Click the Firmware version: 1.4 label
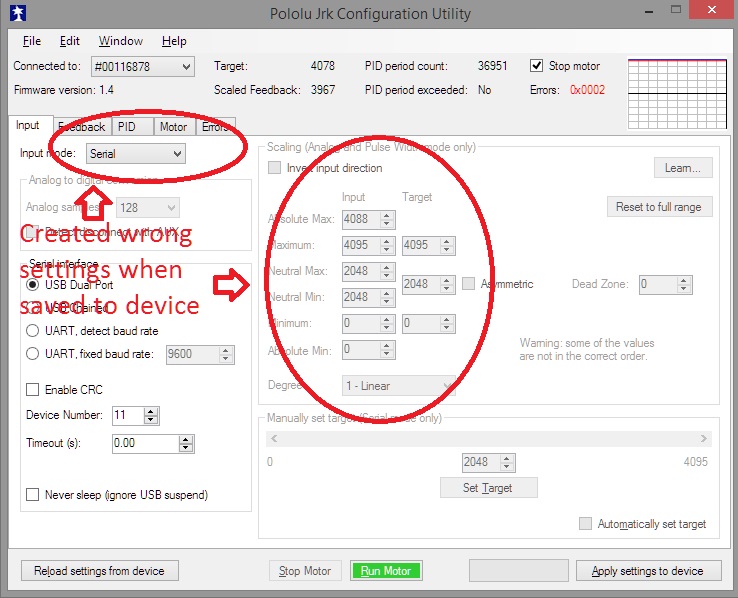 click(64, 90)
